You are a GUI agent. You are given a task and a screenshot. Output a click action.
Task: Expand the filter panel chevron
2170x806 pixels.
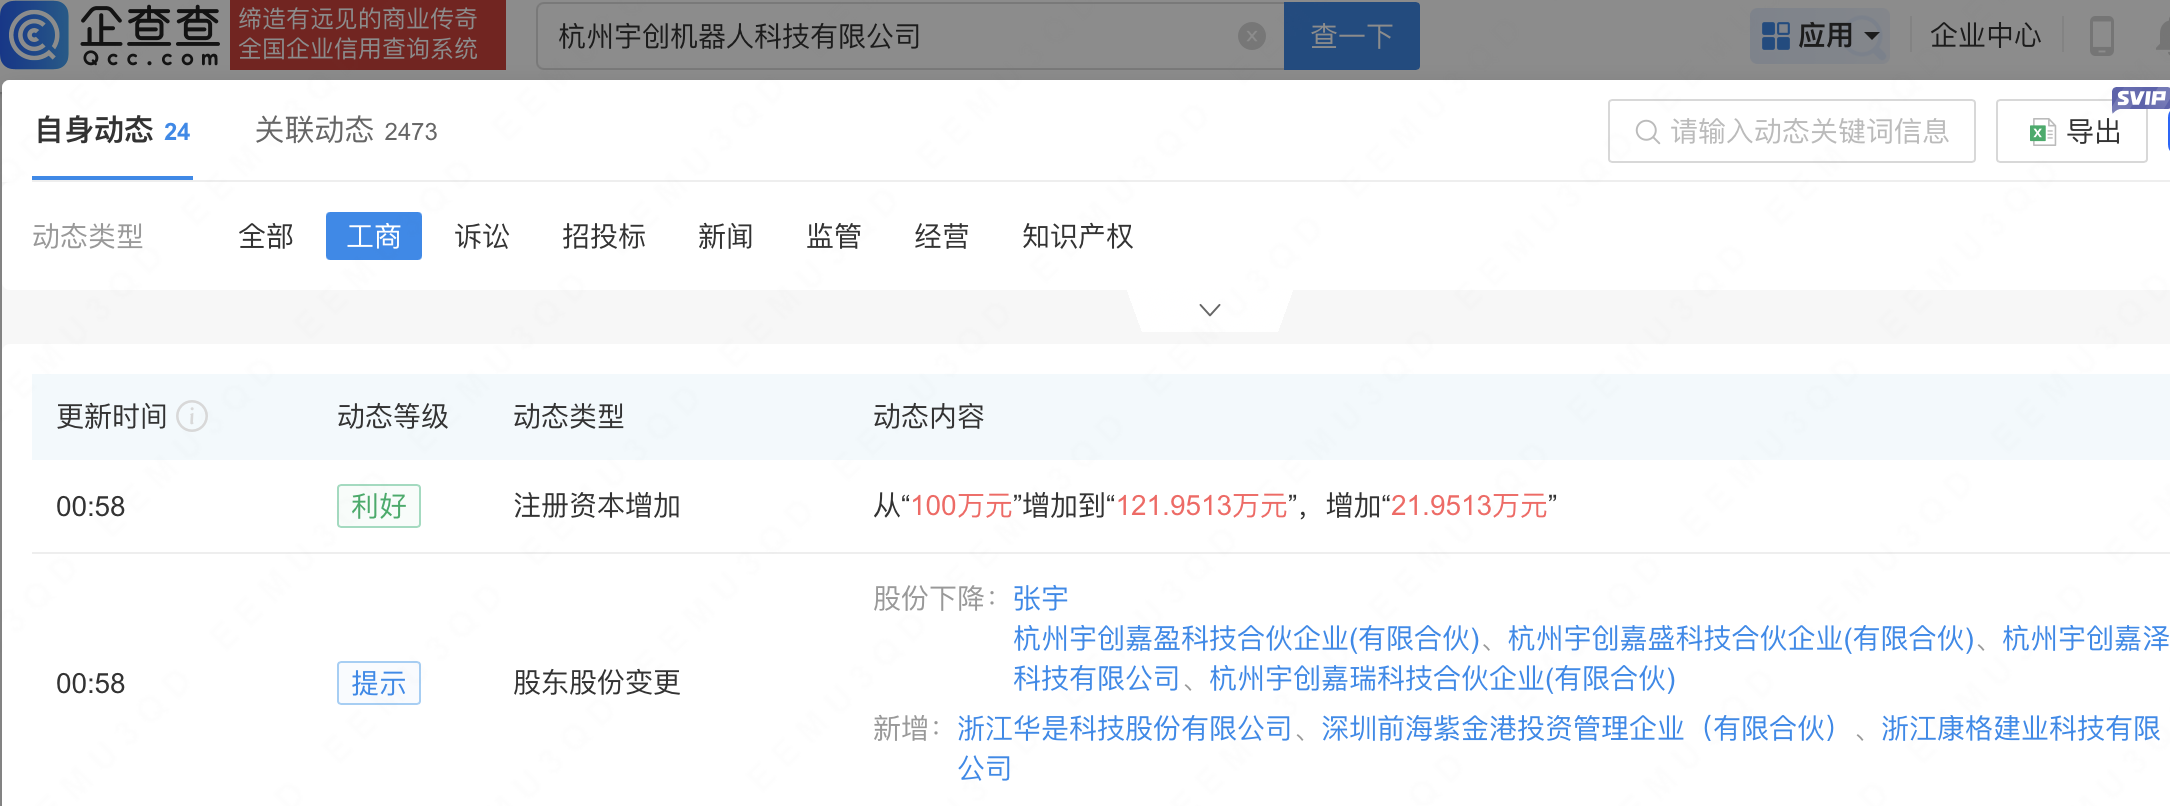(1209, 310)
